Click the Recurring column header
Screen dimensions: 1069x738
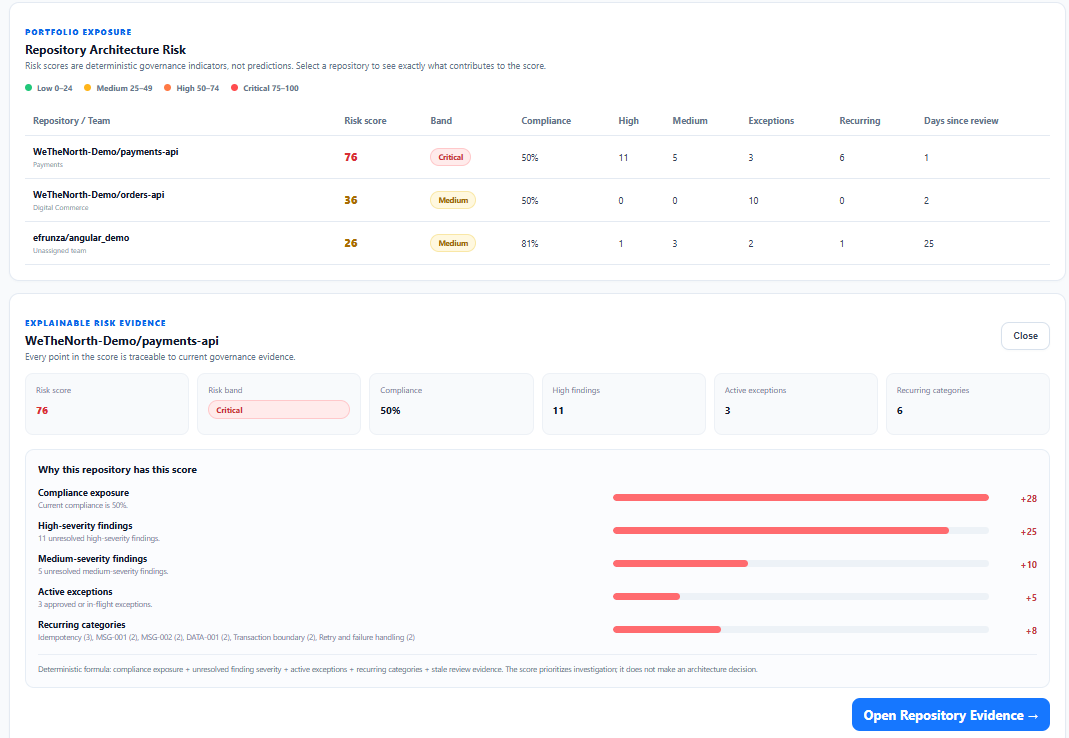click(x=860, y=121)
